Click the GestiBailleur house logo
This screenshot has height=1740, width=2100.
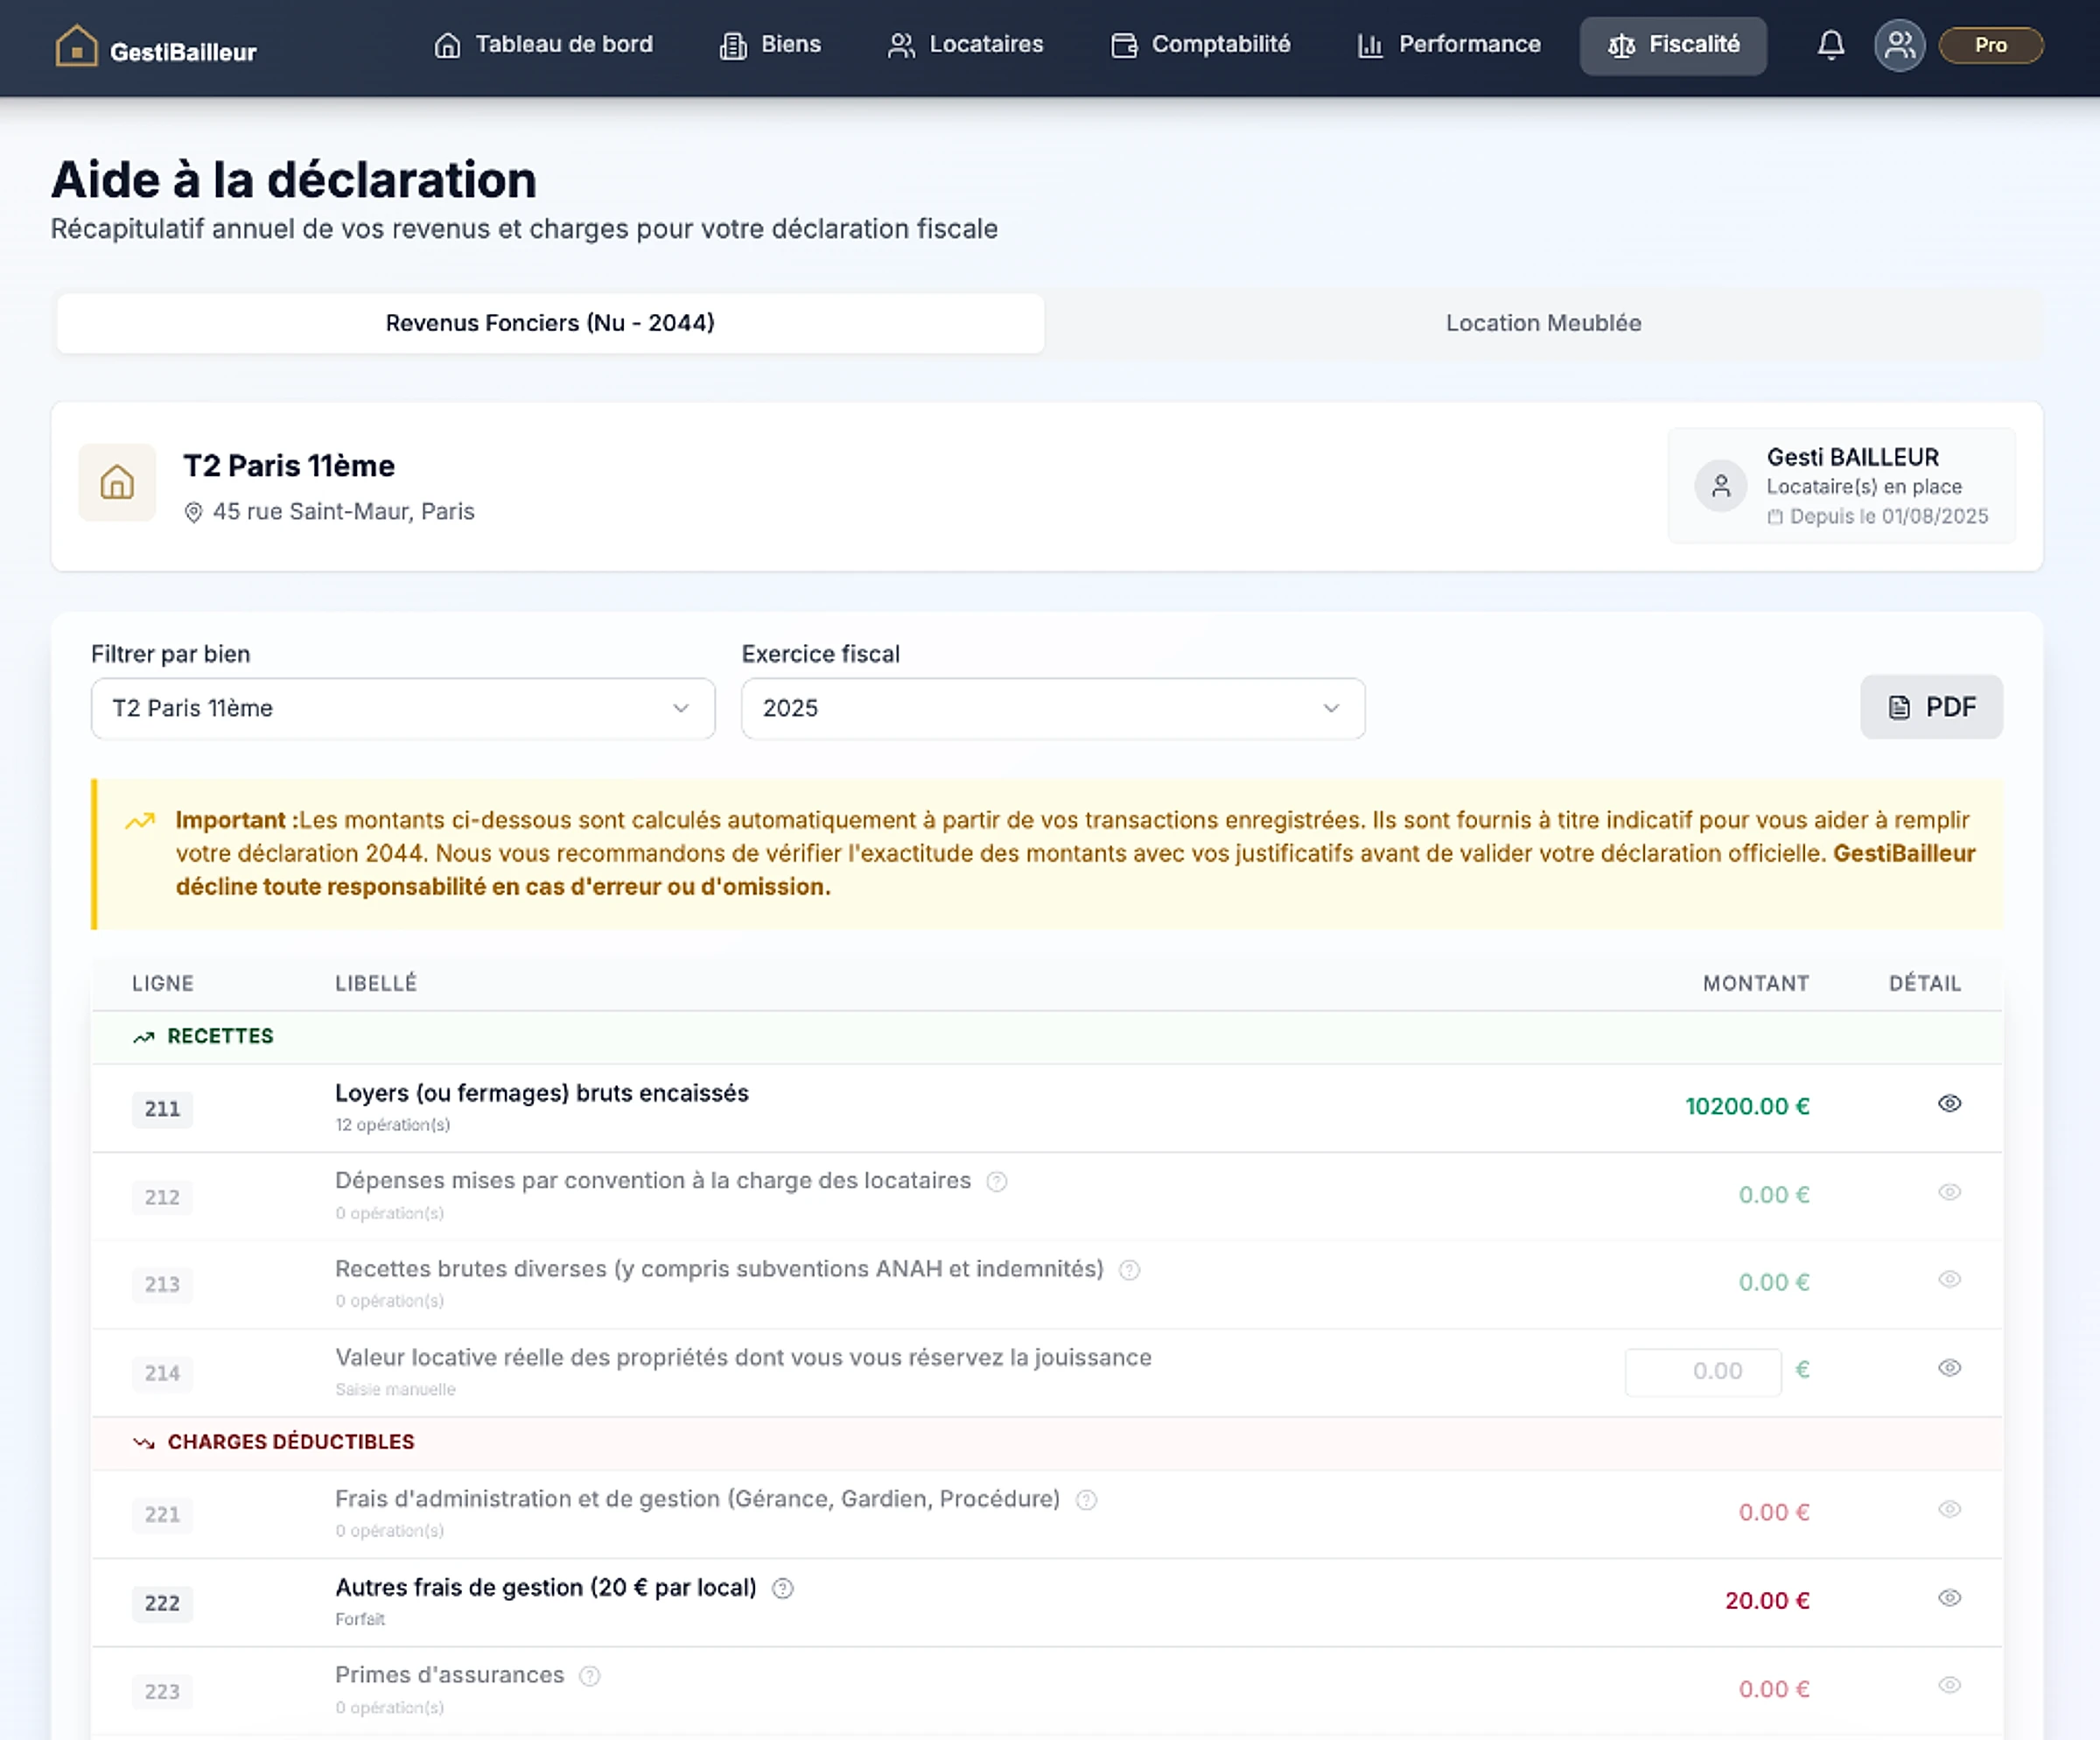76,46
